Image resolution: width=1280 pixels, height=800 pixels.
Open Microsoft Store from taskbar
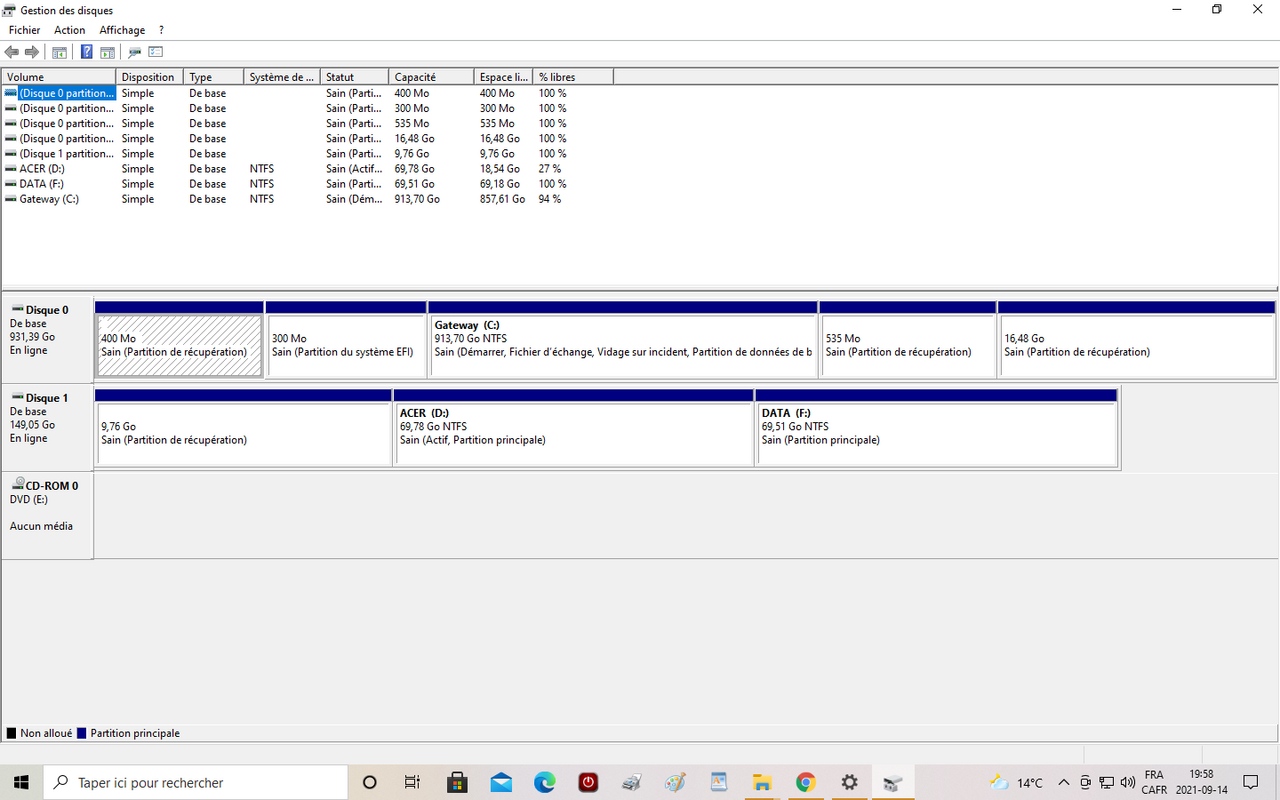pyautogui.click(x=457, y=782)
